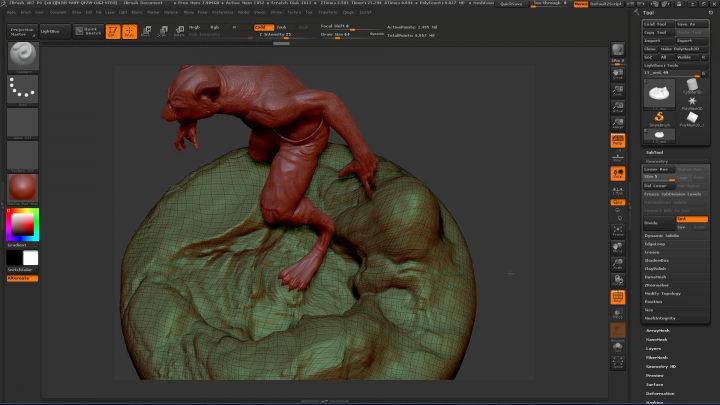
Task: Expand the Layers section
Action: pos(653,349)
